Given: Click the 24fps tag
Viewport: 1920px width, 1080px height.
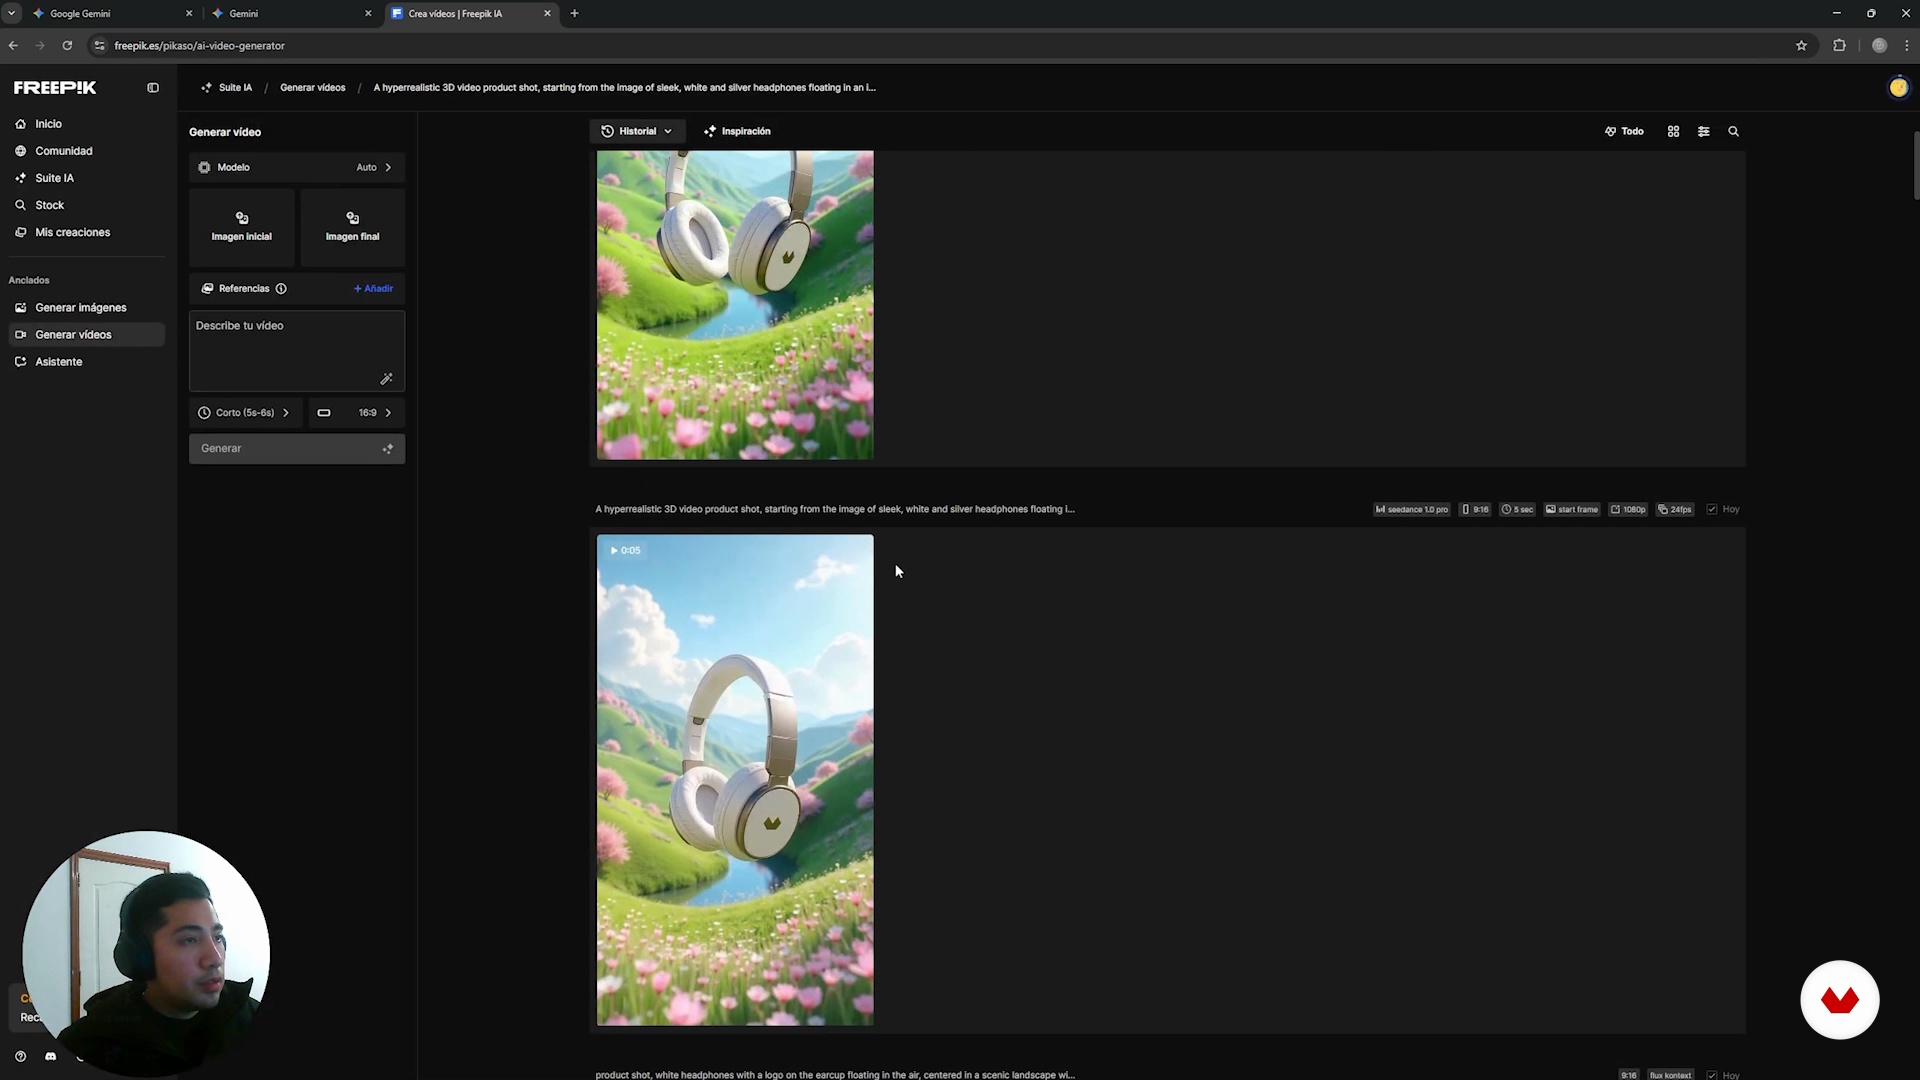Looking at the screenshot, I should tap(1675, 510).
